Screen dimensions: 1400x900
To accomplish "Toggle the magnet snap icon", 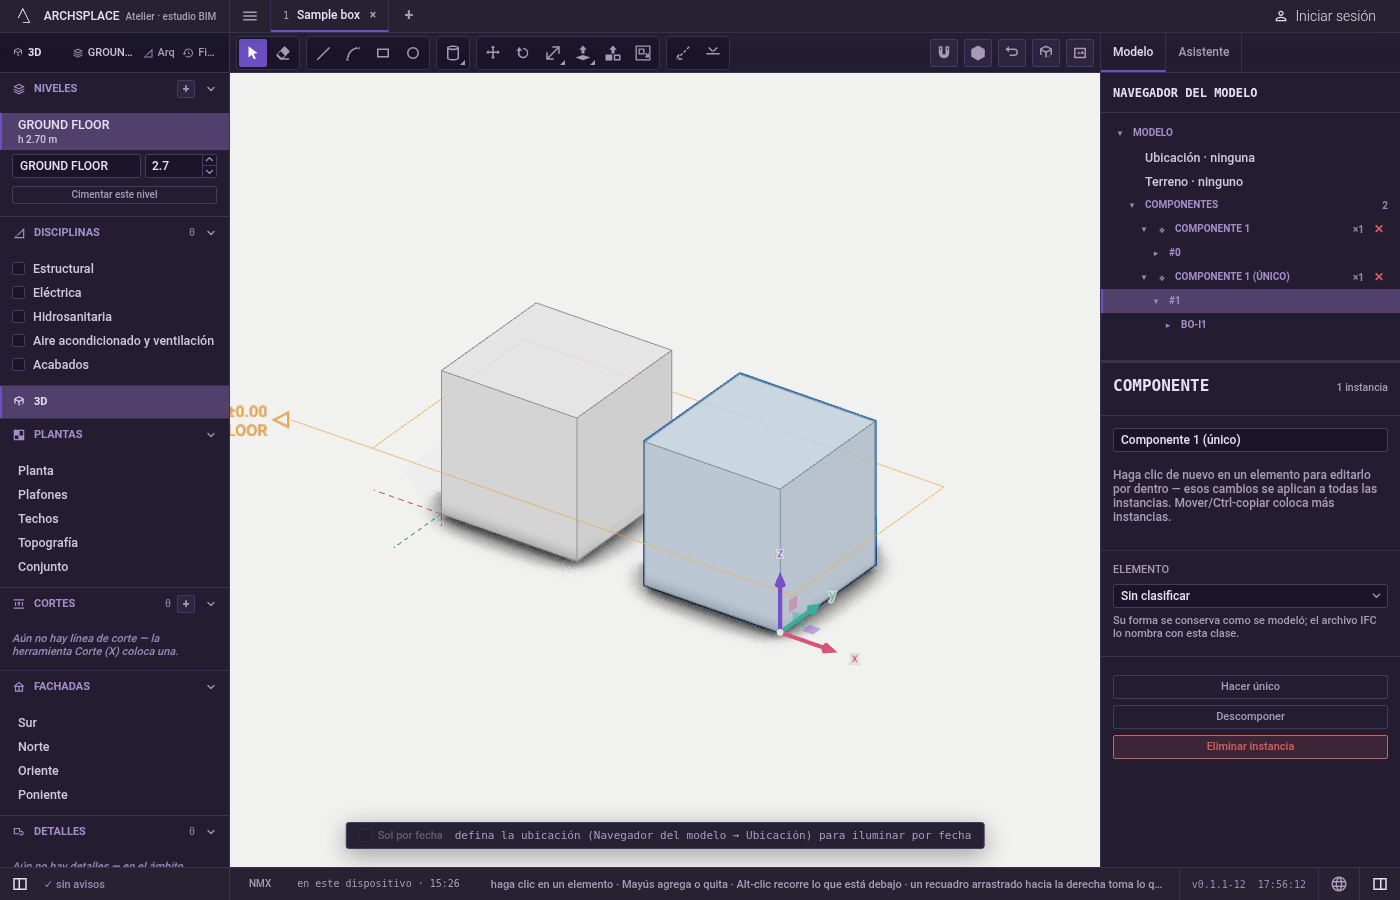I will (944, 53).
